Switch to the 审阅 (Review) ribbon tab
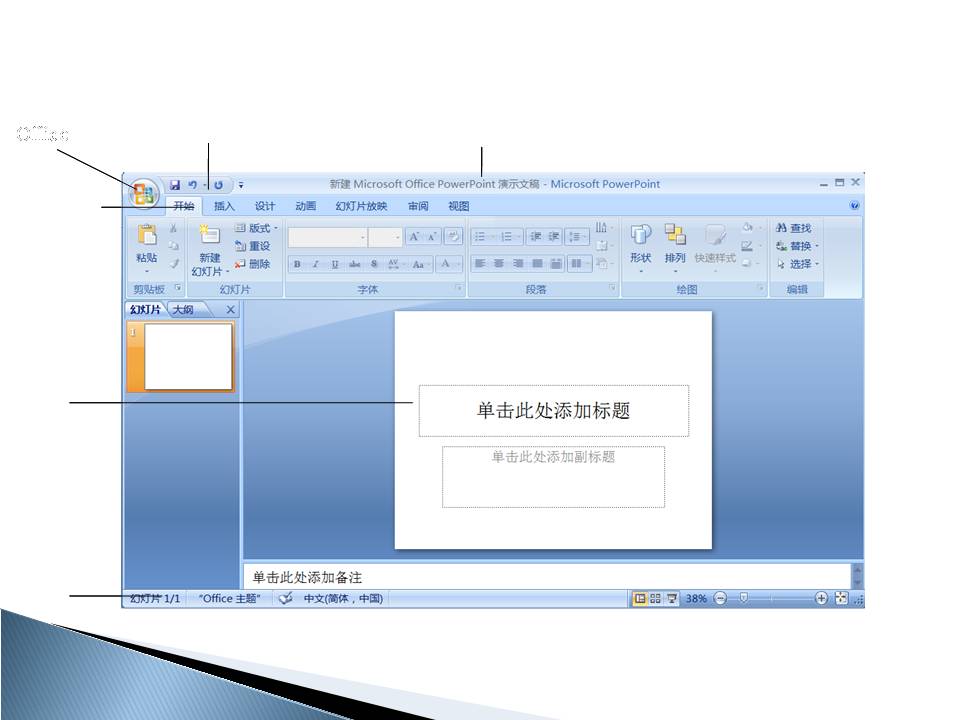Viewport: 960px width, 720px height. (x=418, y=206)
